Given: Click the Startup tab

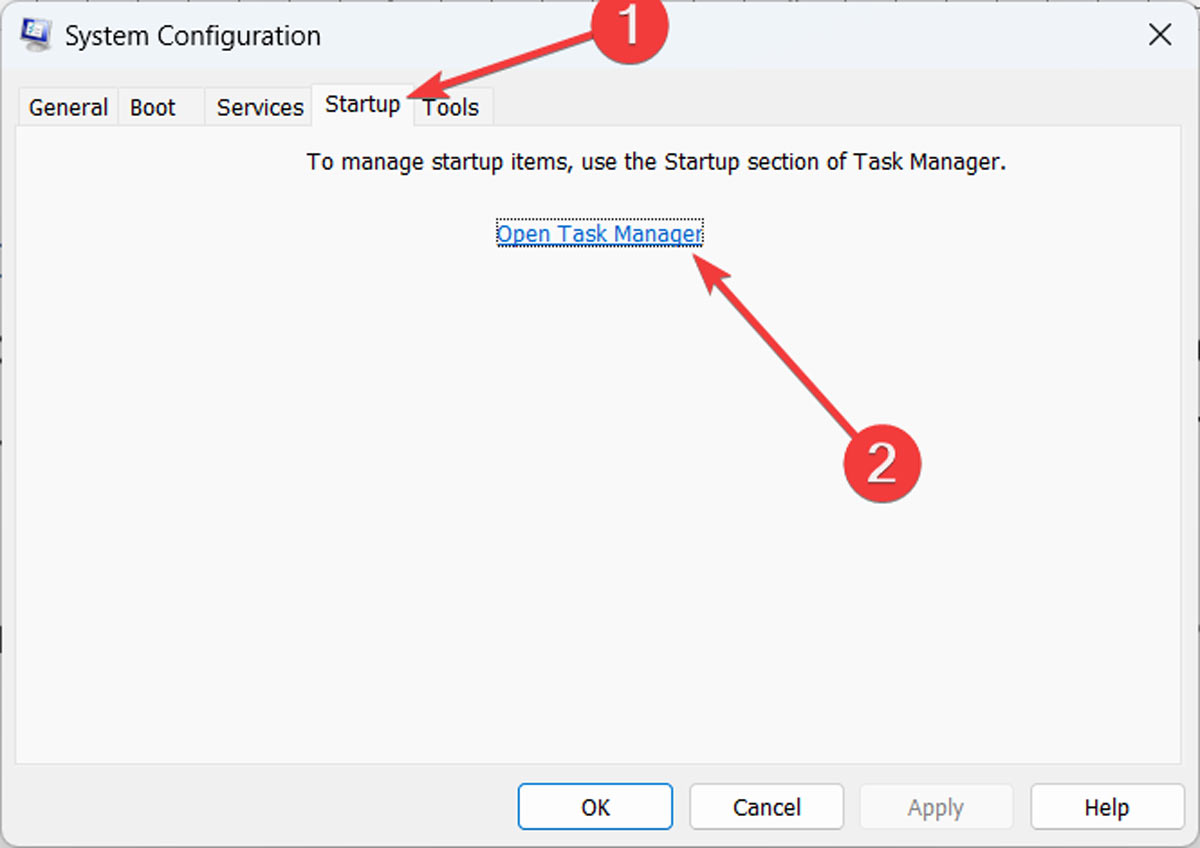Looking at the screenshot, I should (x=362, y=104).
